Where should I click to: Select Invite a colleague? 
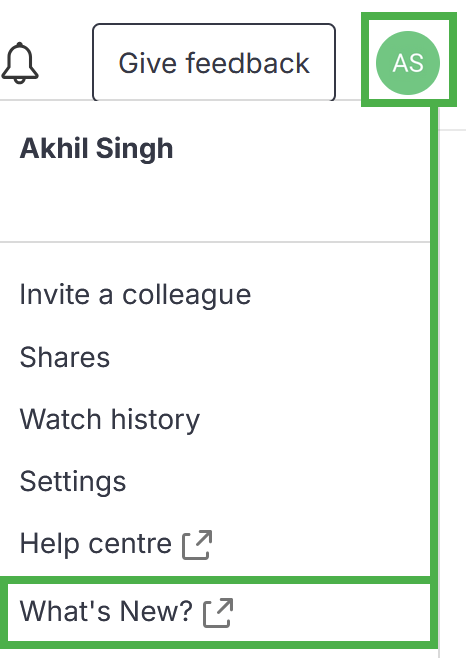[135, 295]
